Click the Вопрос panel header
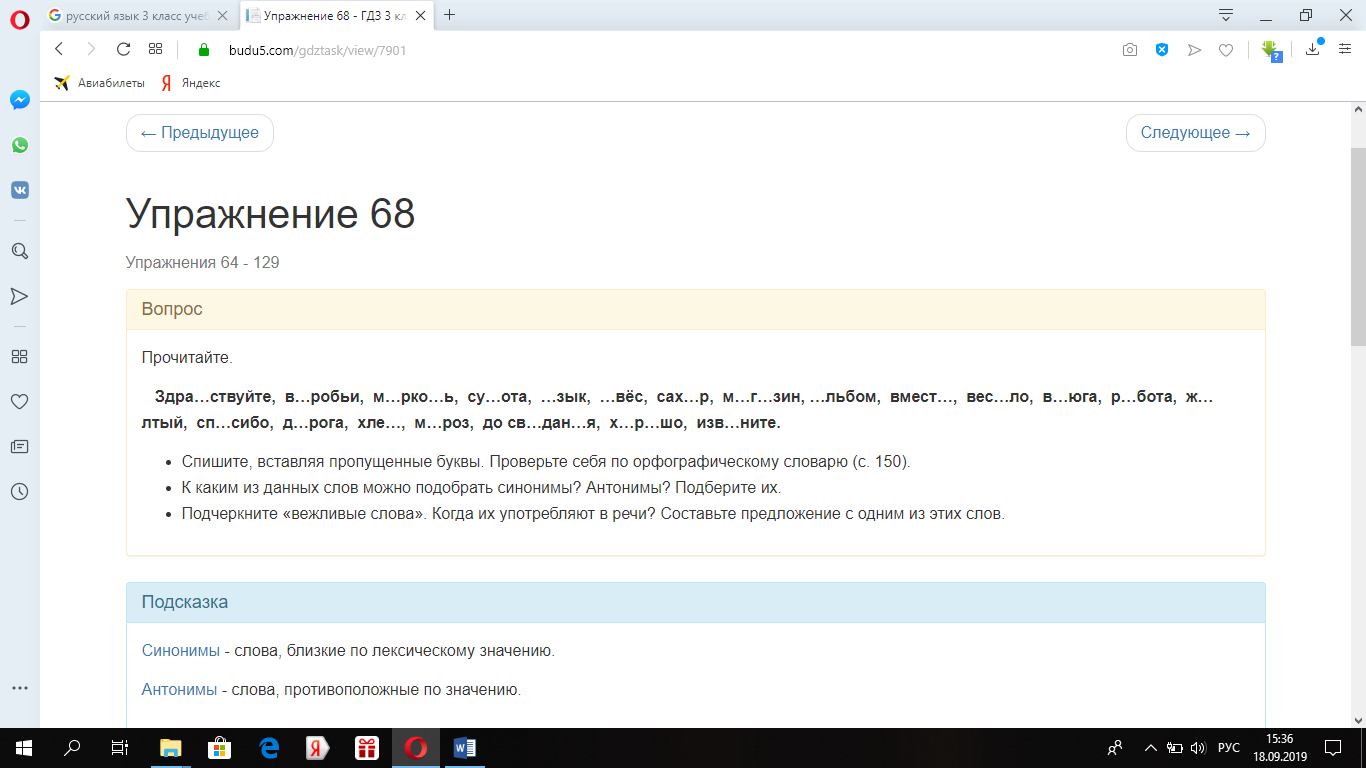 696,310
